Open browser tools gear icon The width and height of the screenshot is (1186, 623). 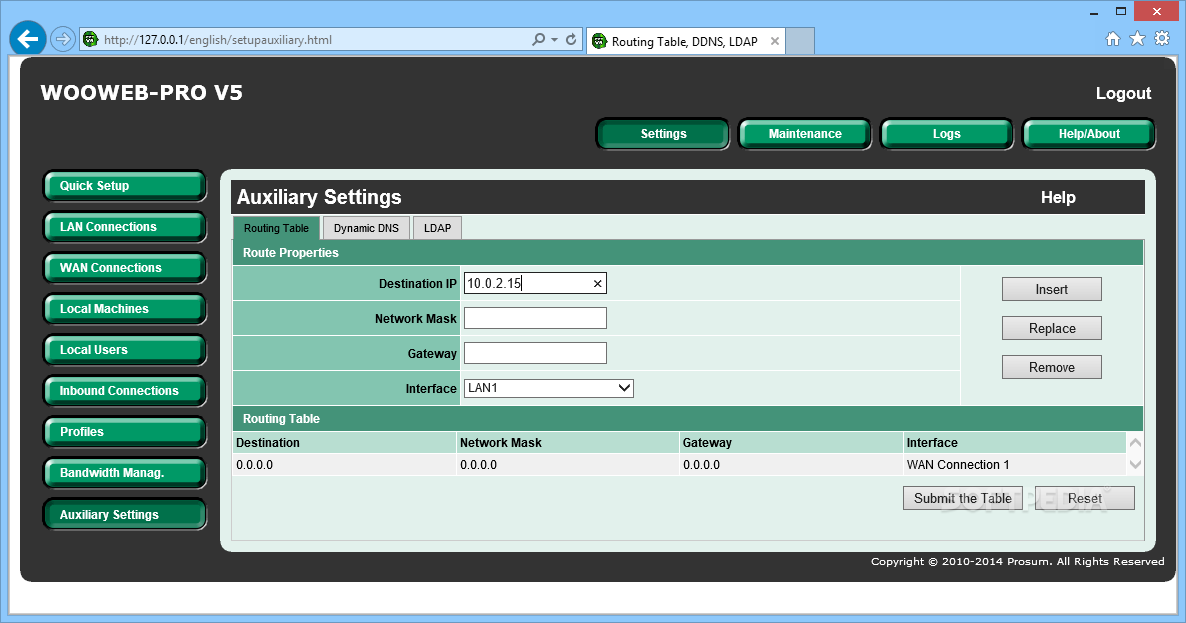(x=1162, y=39)
